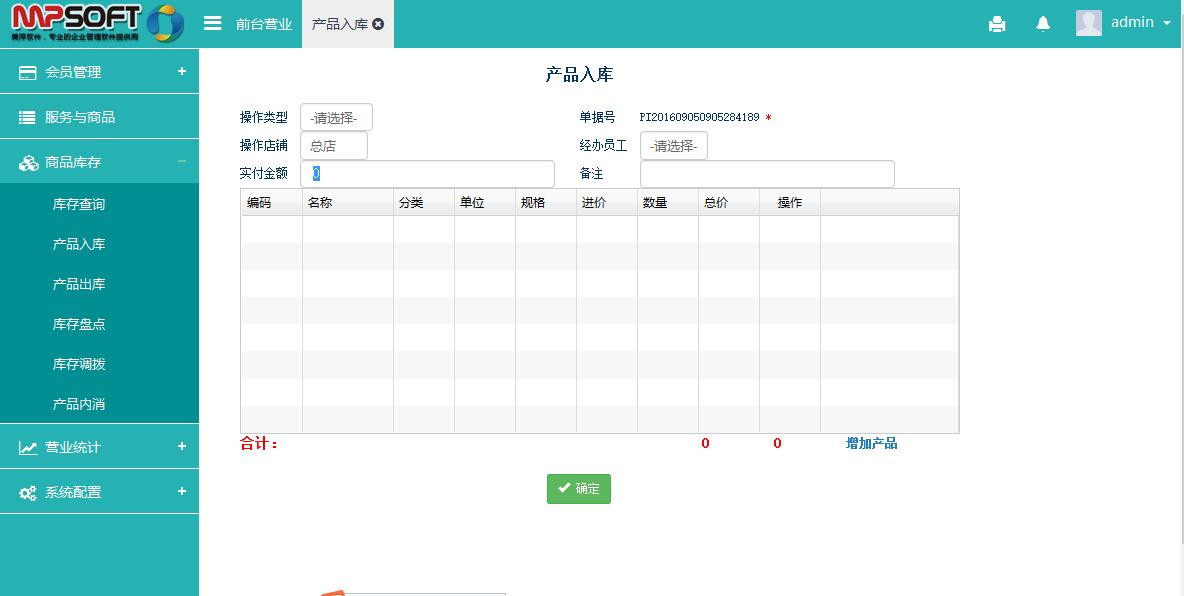
Task: Select an employee in 经办员工 dropdown
Action: (673, 146)
